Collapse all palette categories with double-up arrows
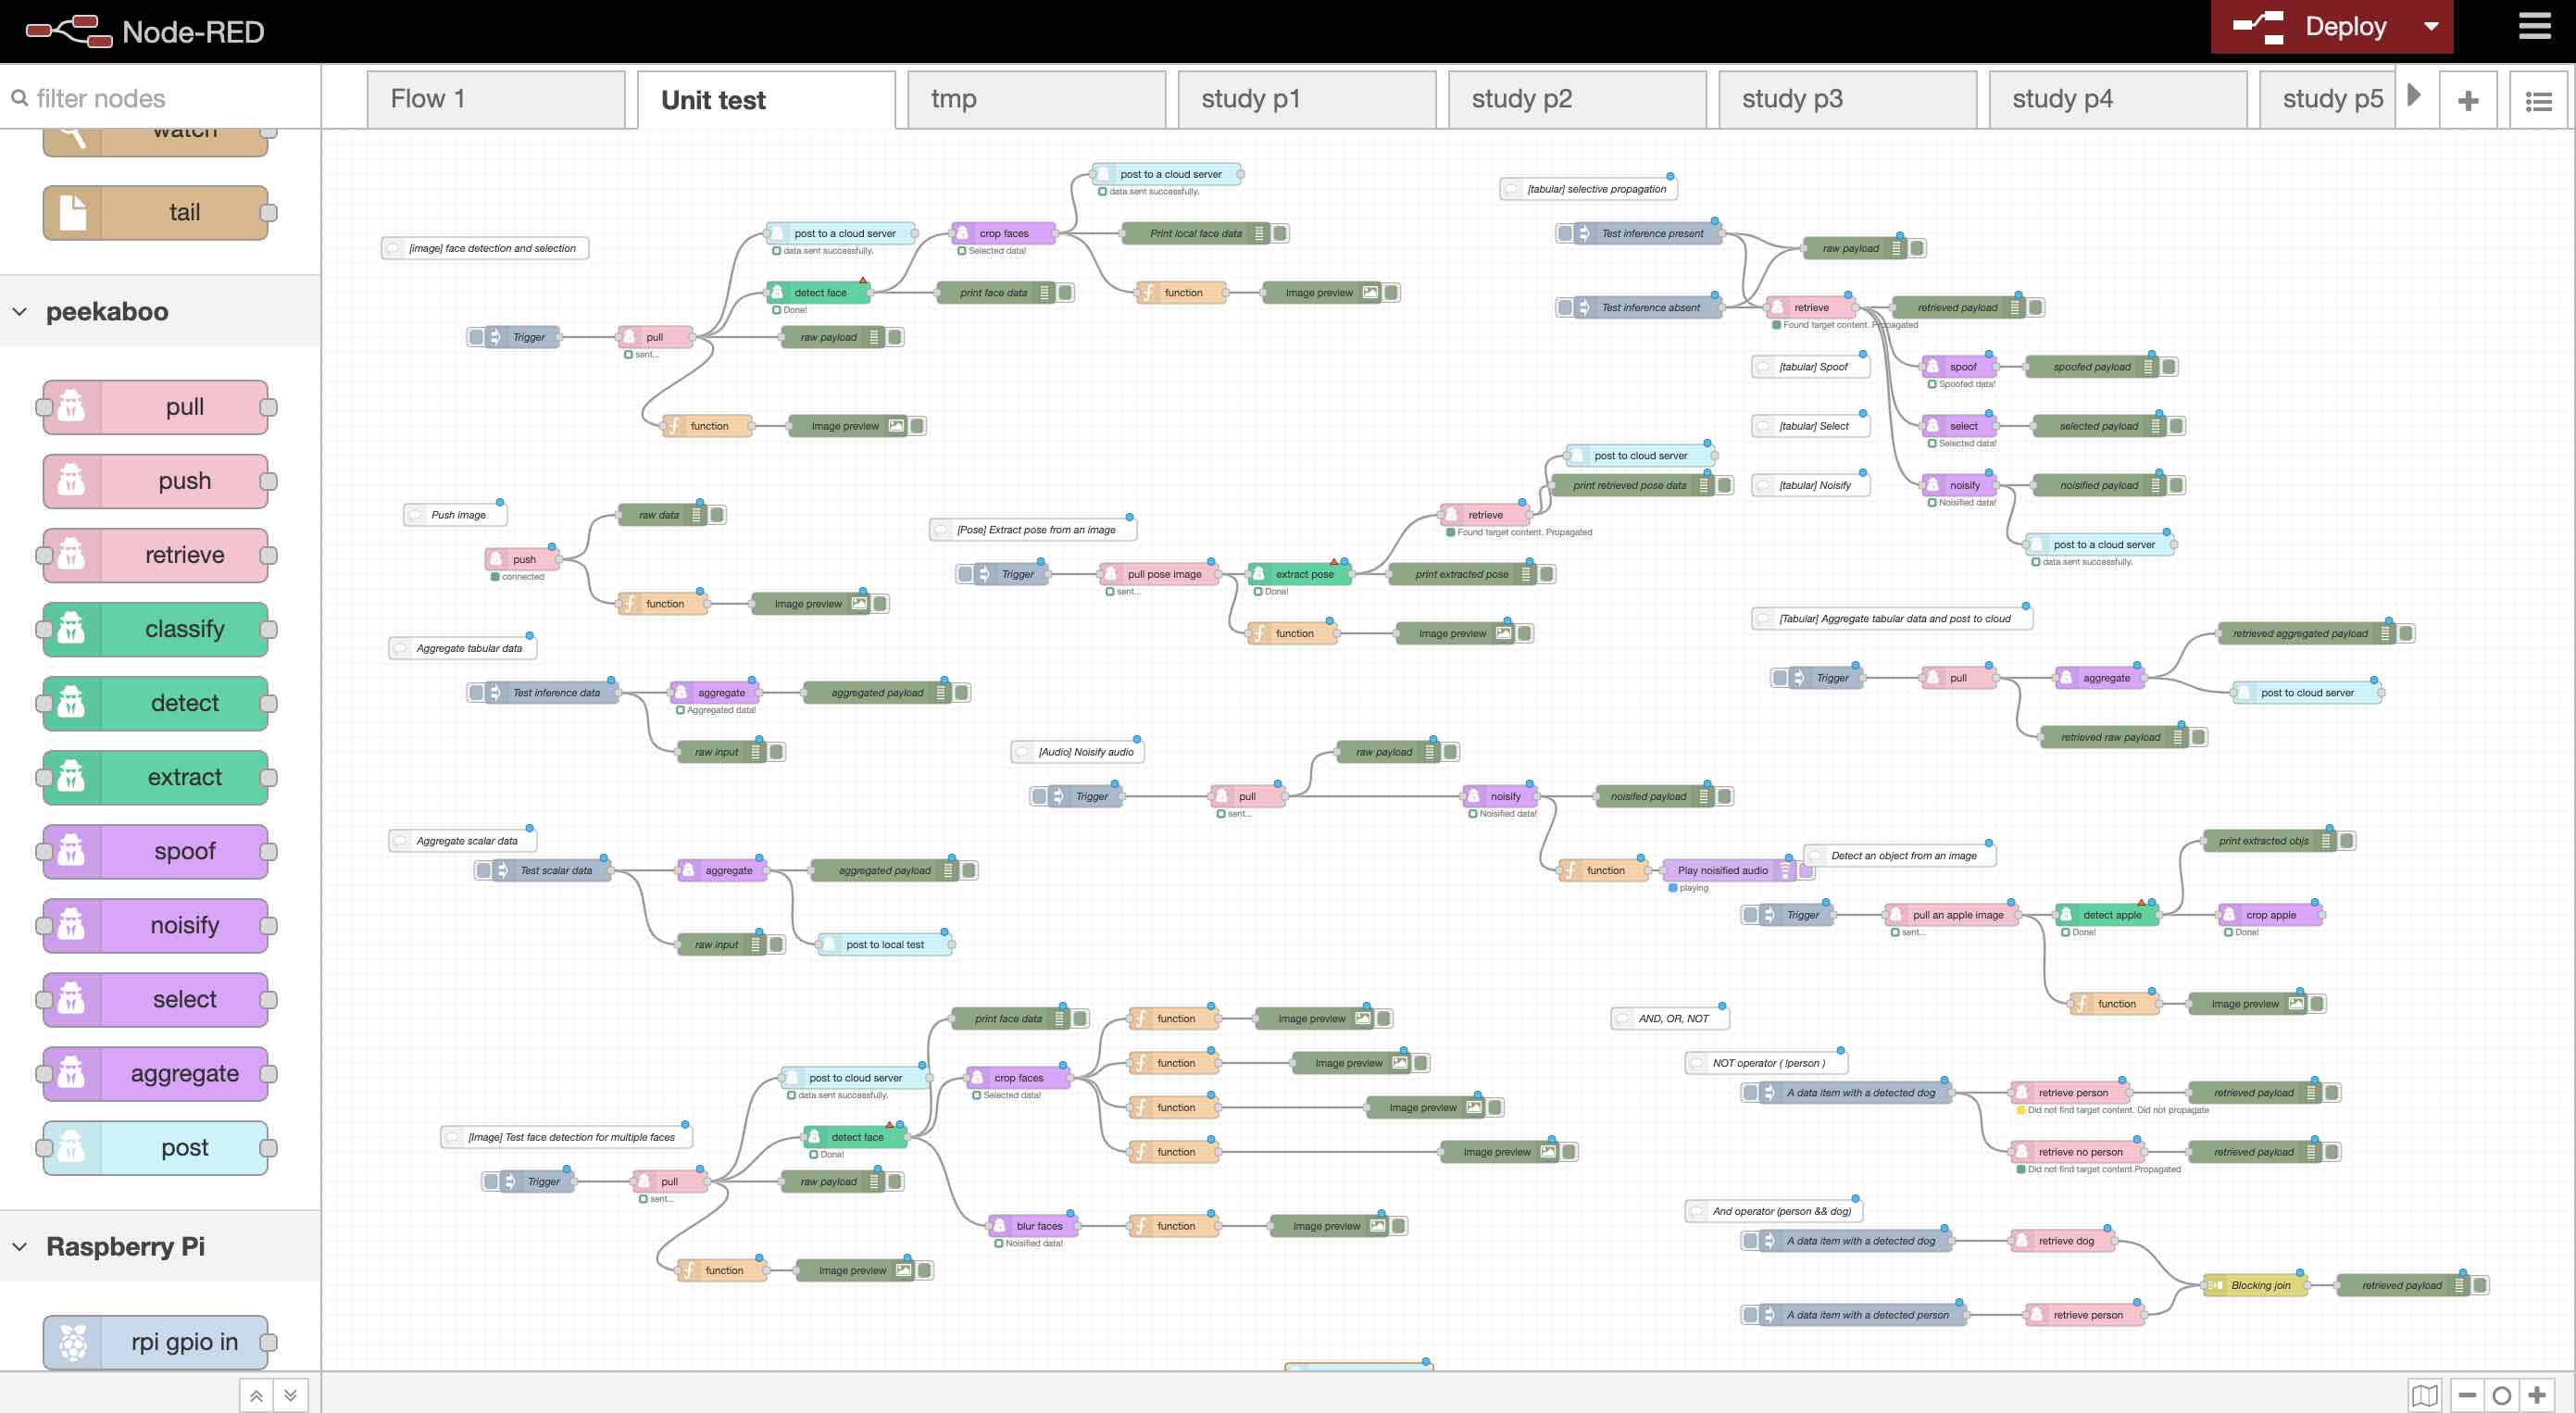The width and height of the screenshot is (2576, 1413). pos(256,1396)
